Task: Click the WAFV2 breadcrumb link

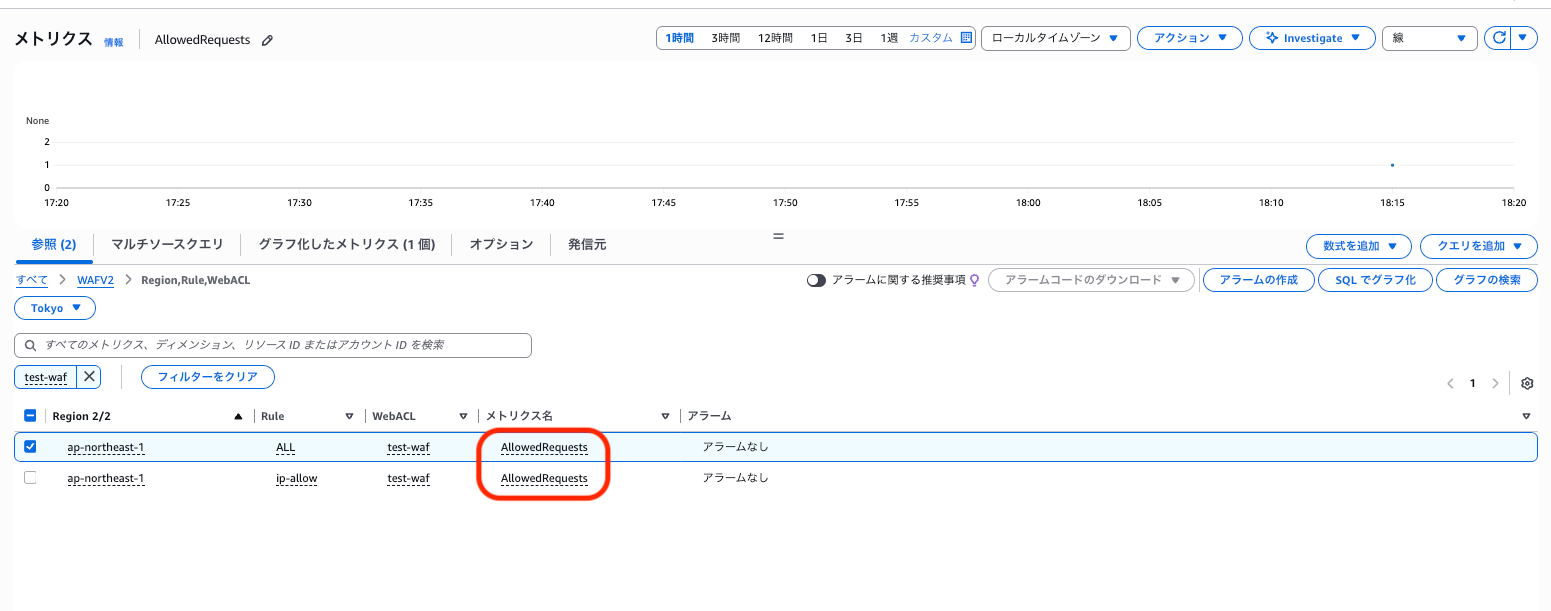Action: [x=96, y=280]
